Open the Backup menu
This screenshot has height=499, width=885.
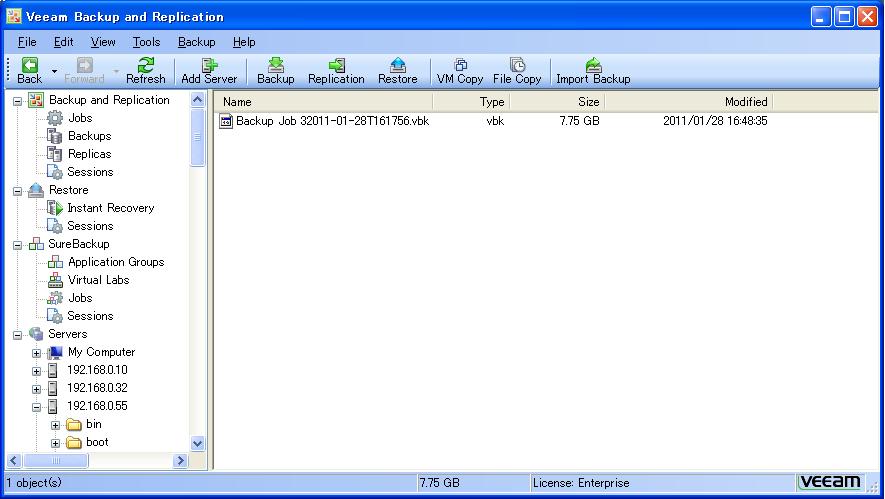tap(196, 42)
